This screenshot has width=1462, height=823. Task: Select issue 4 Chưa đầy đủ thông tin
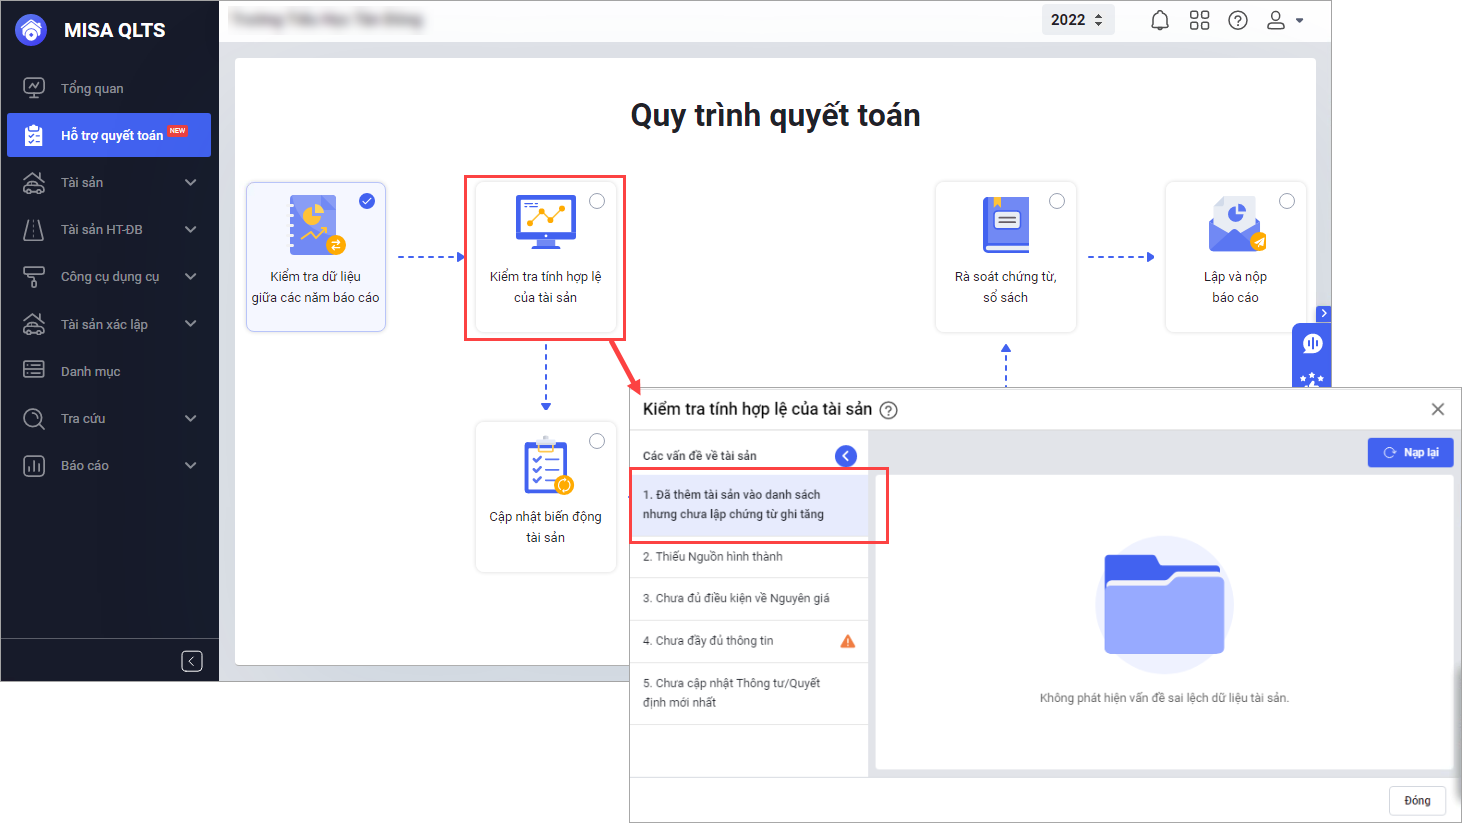click(749, 641)
